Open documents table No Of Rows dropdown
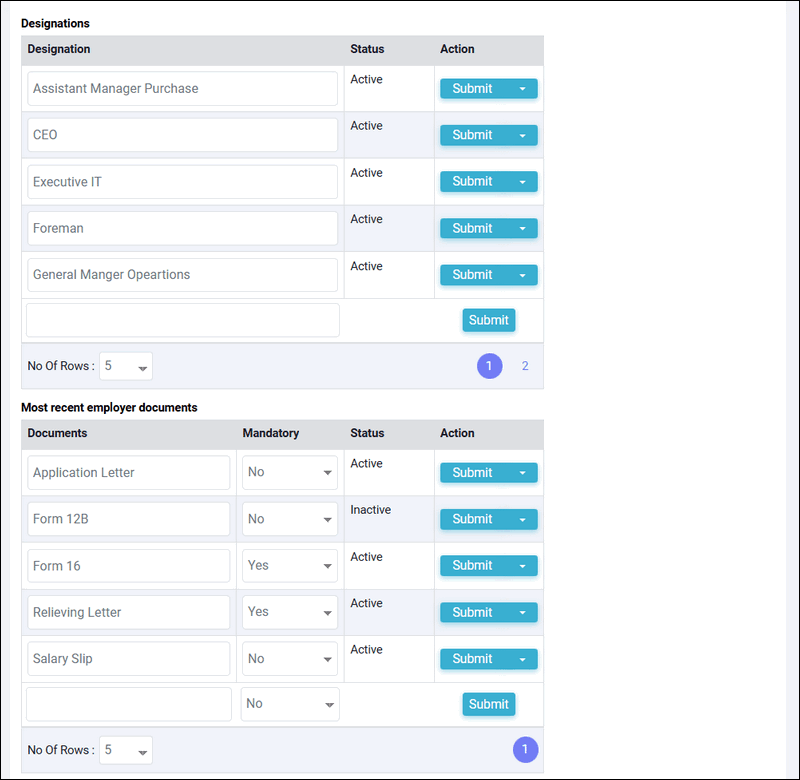800x780 pixels. pos(126,750)
